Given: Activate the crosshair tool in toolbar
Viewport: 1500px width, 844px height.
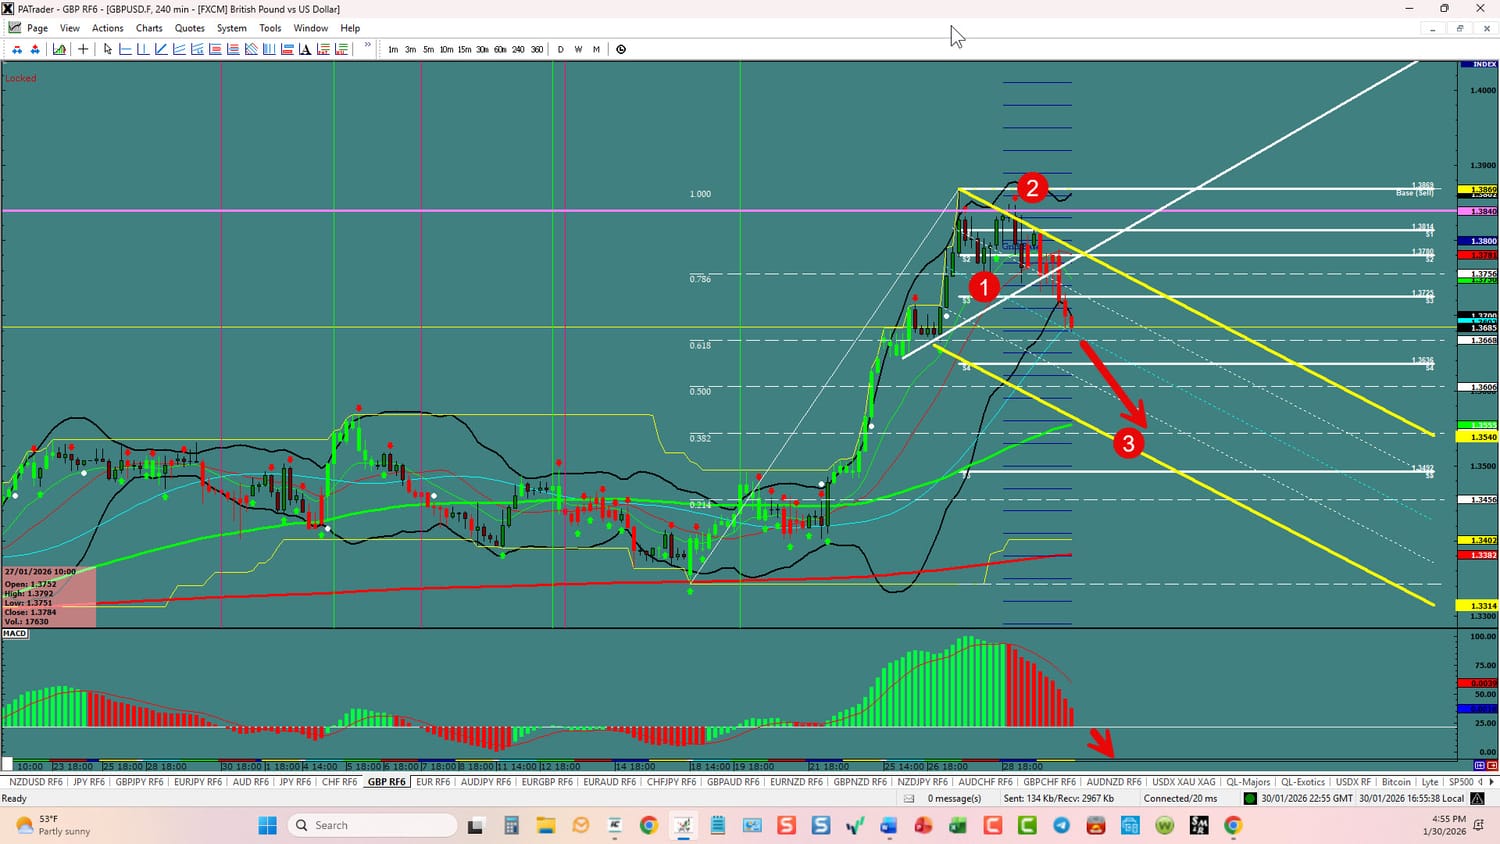Looking at the screenshot, I should pos(83,49).
